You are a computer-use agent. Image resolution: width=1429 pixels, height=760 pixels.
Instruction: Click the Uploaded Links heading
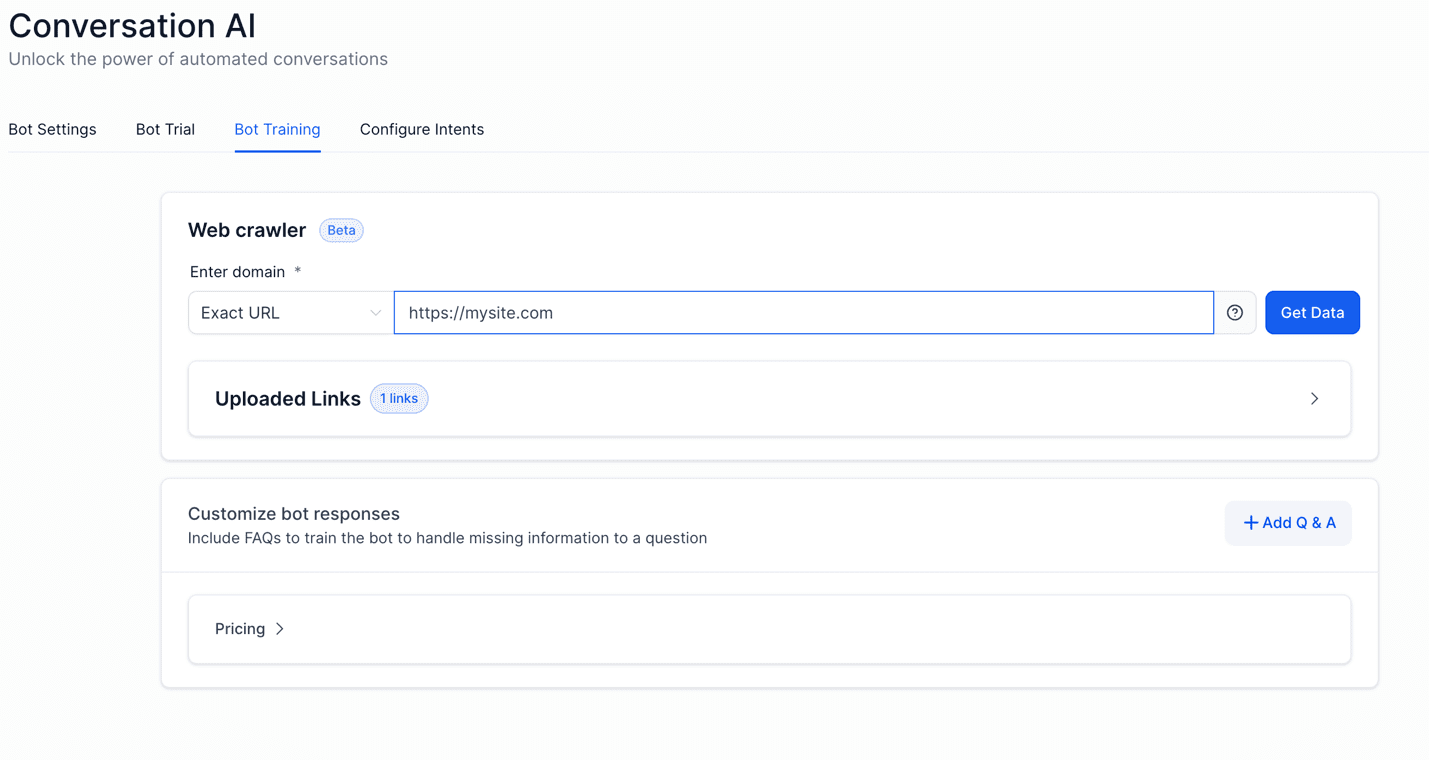pyautogui.click(x=288, y=398)
